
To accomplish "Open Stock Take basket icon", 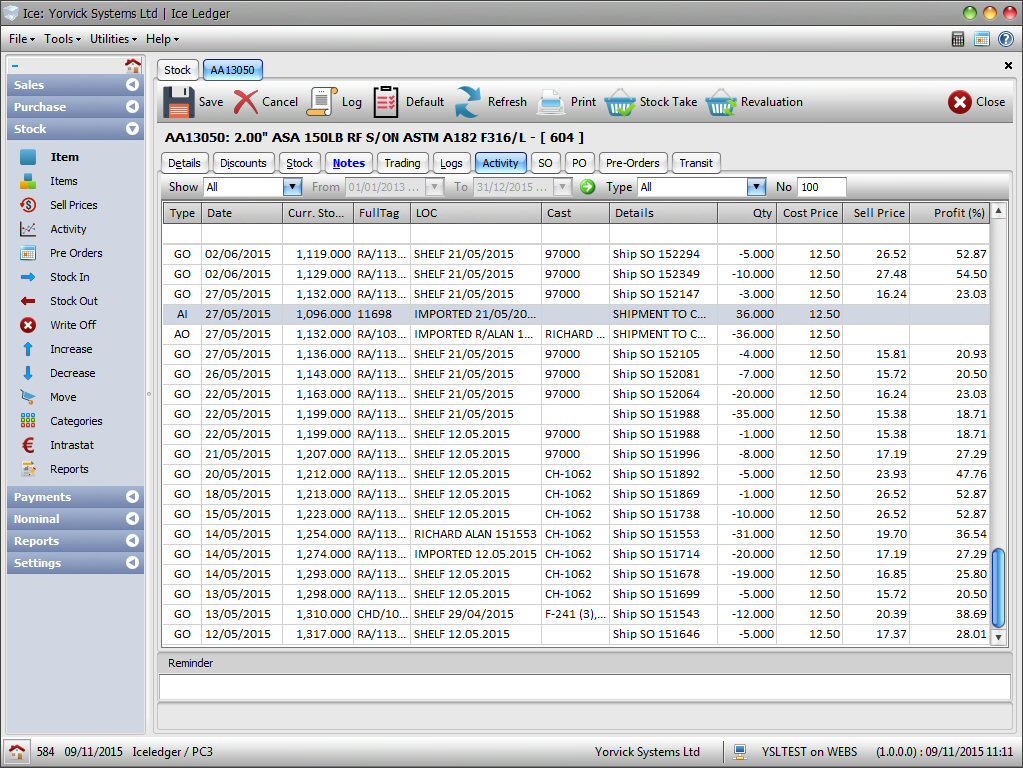I will [620, 102].
